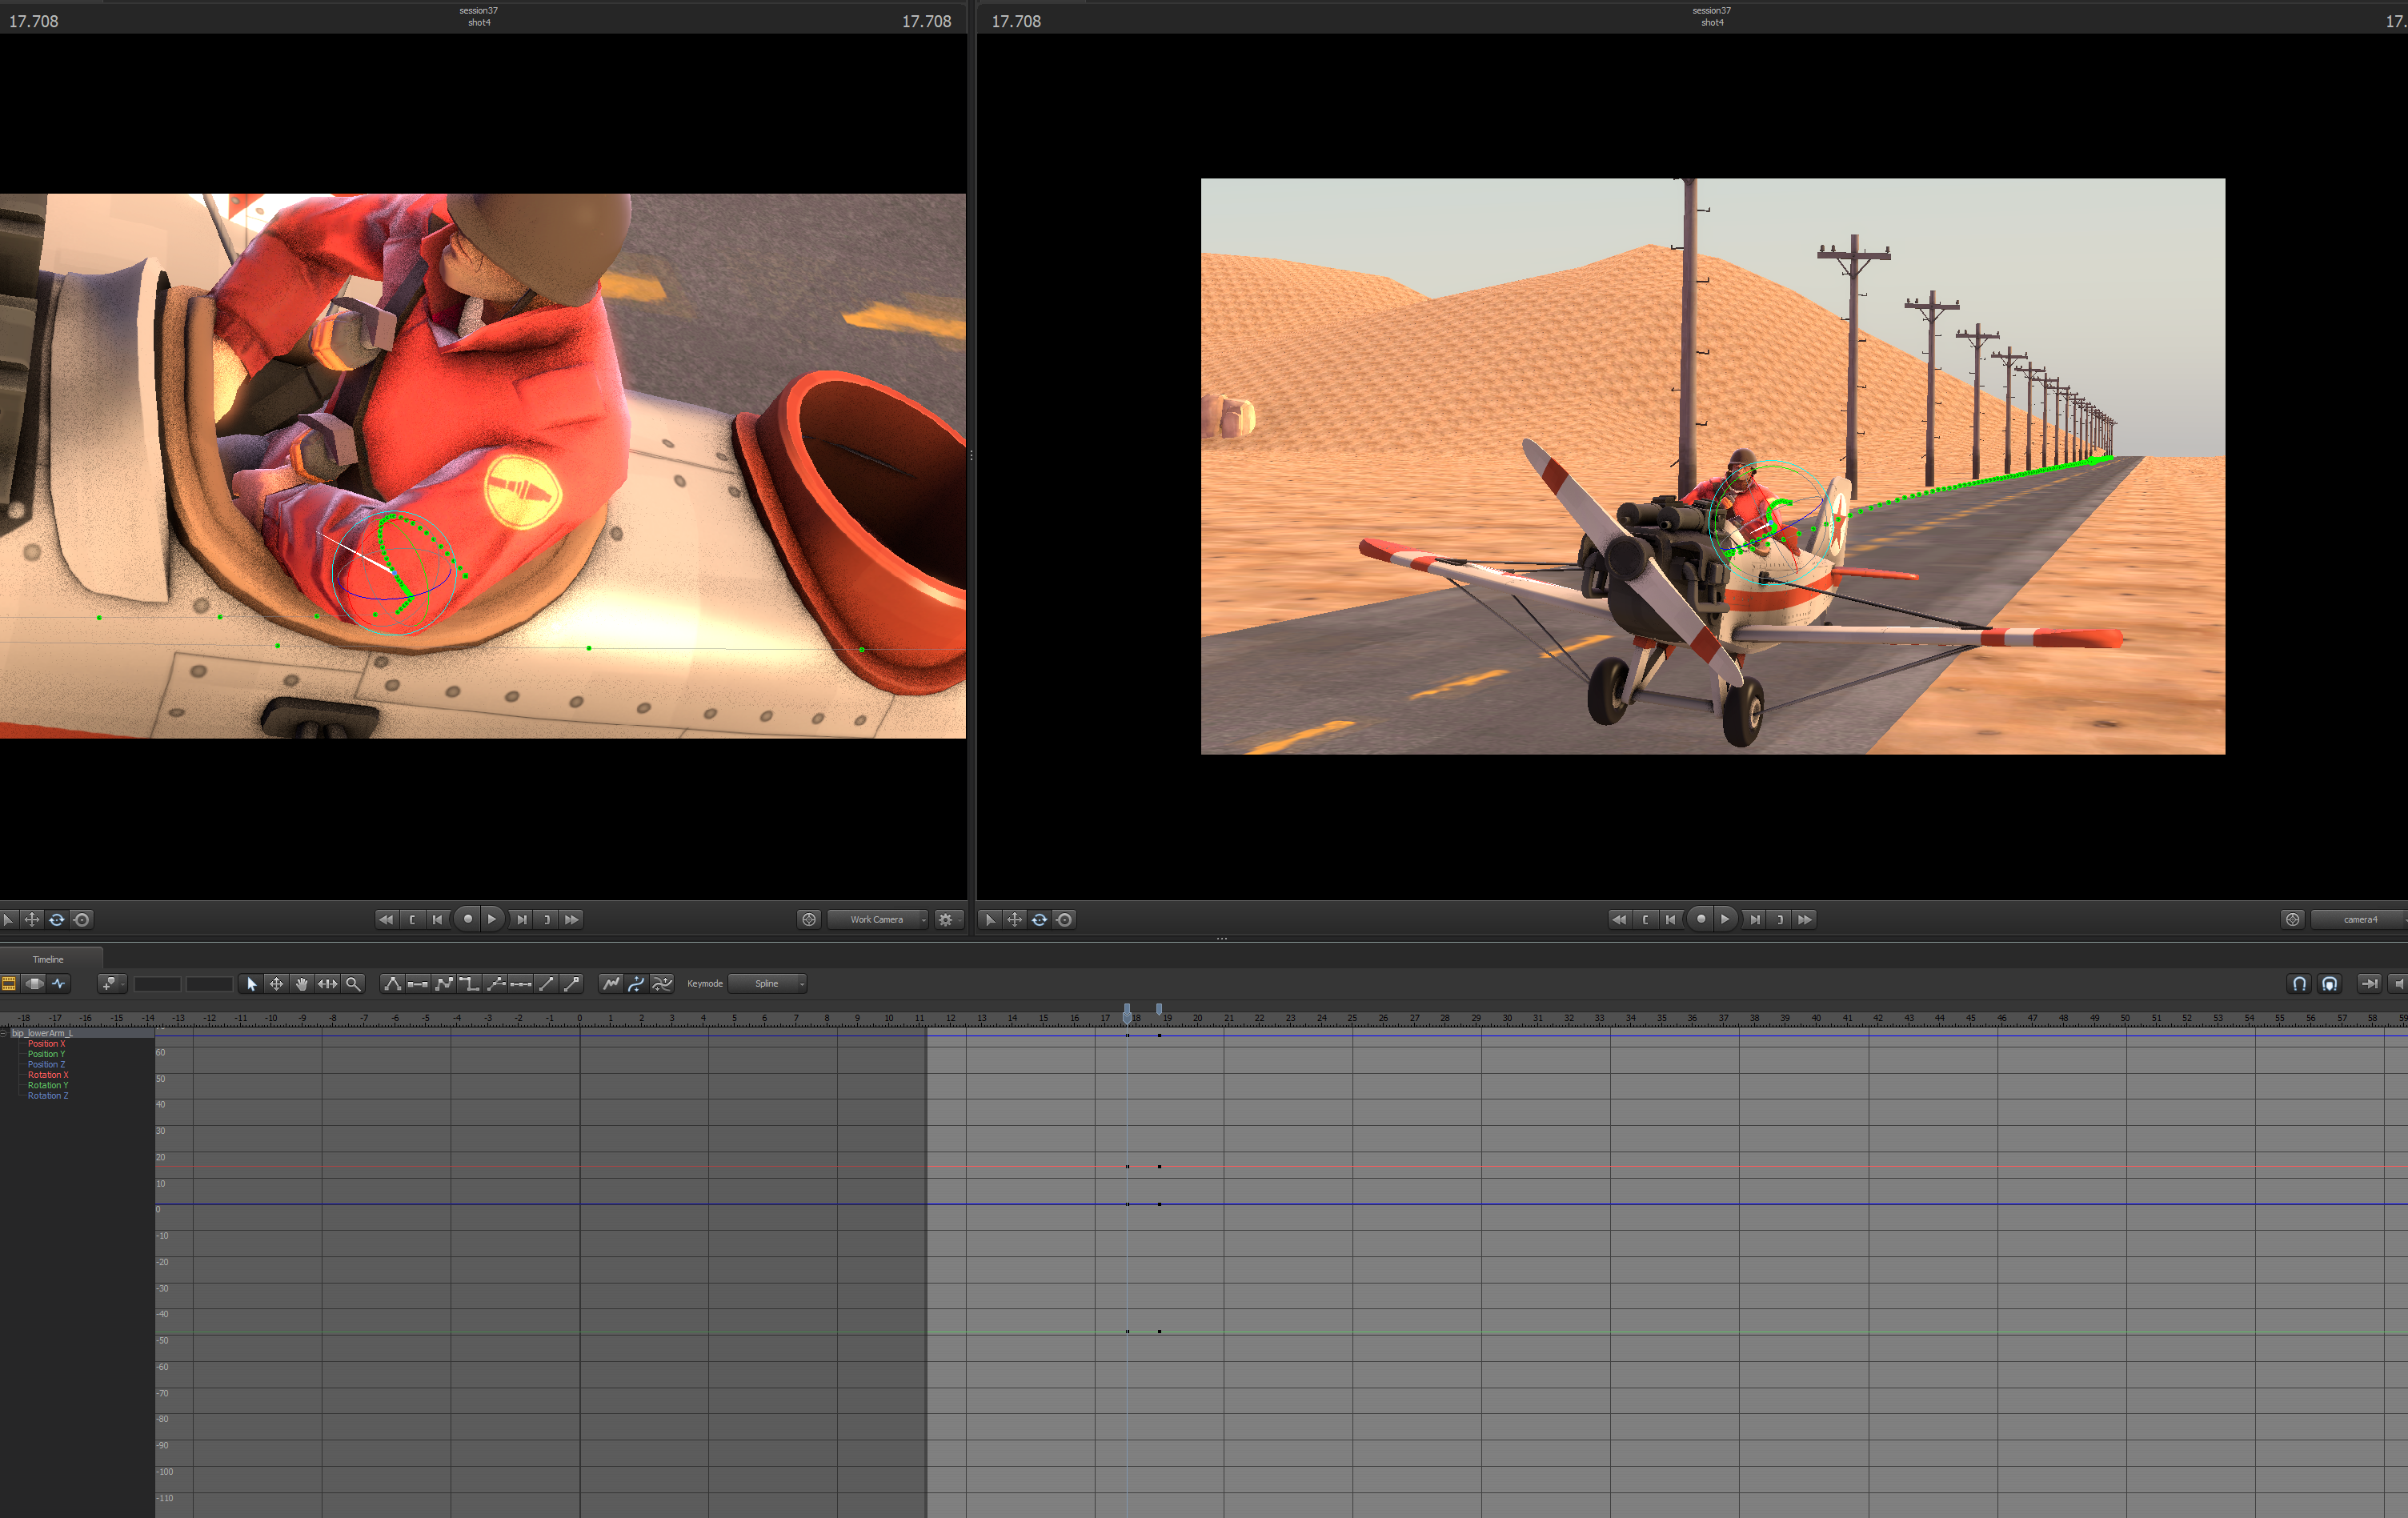2408x1518 pixels.
Task: Select the Rotation Z channel
Action: tap(48, 1096)
